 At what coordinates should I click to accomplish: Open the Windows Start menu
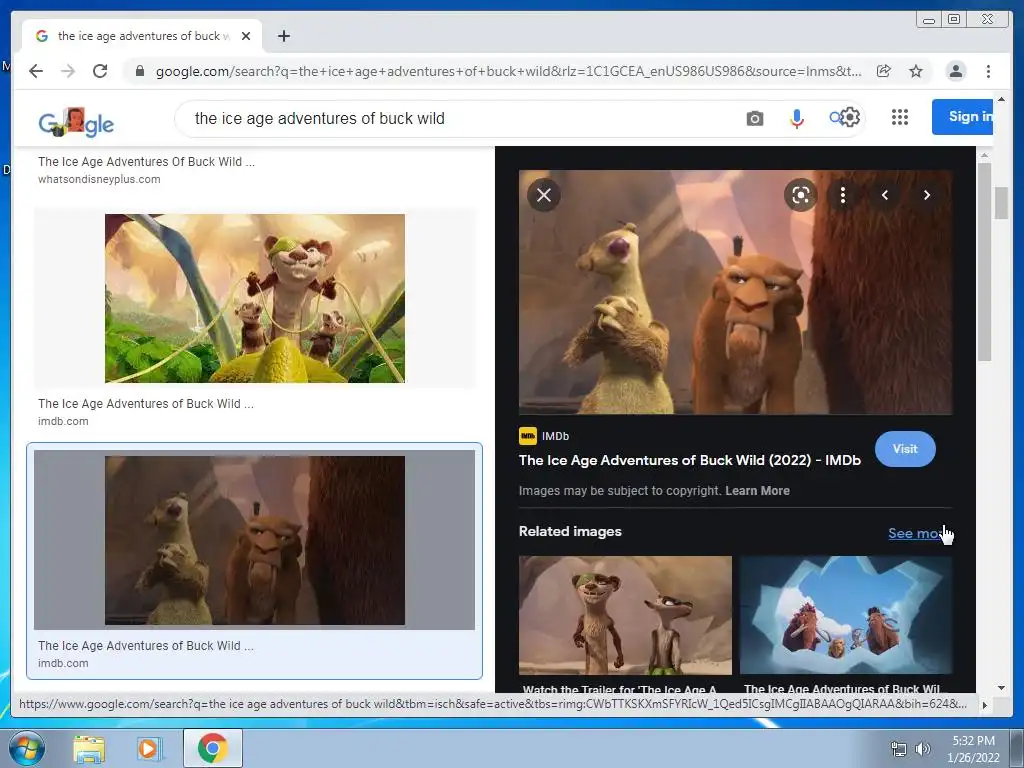[x=26, y=748]
